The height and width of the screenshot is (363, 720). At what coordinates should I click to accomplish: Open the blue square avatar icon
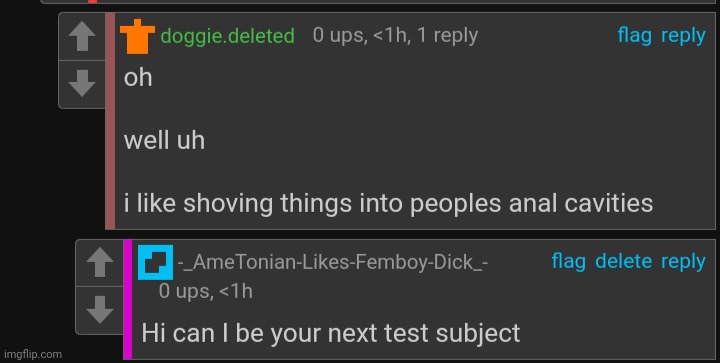point(156,262)
